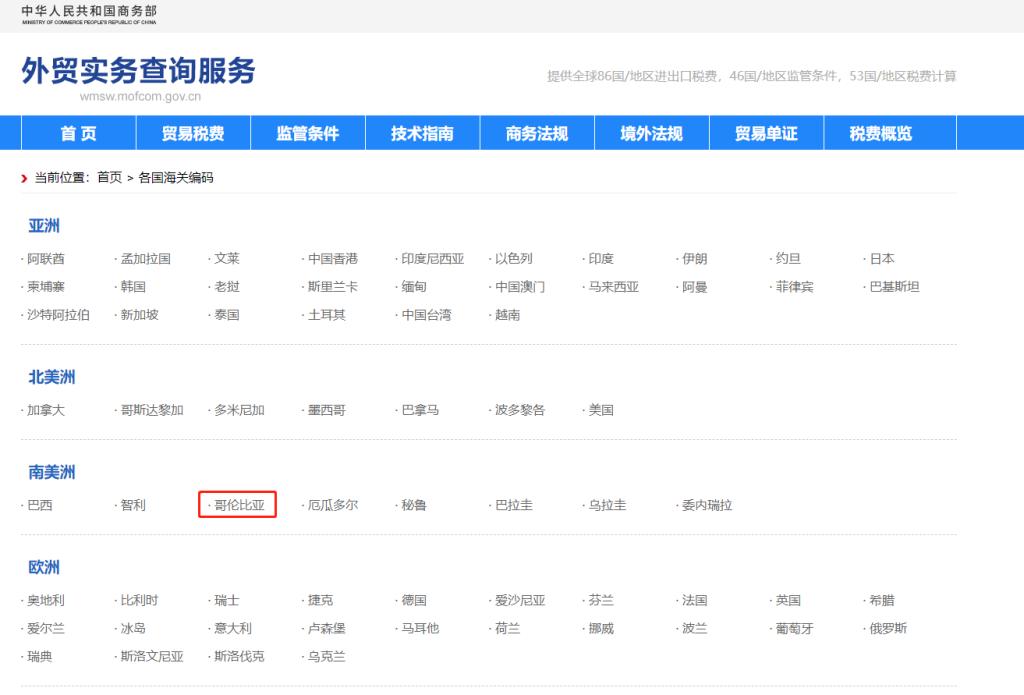Open 日本 customs codes
The image size is (1024, 695).
(x=882, y=259)
